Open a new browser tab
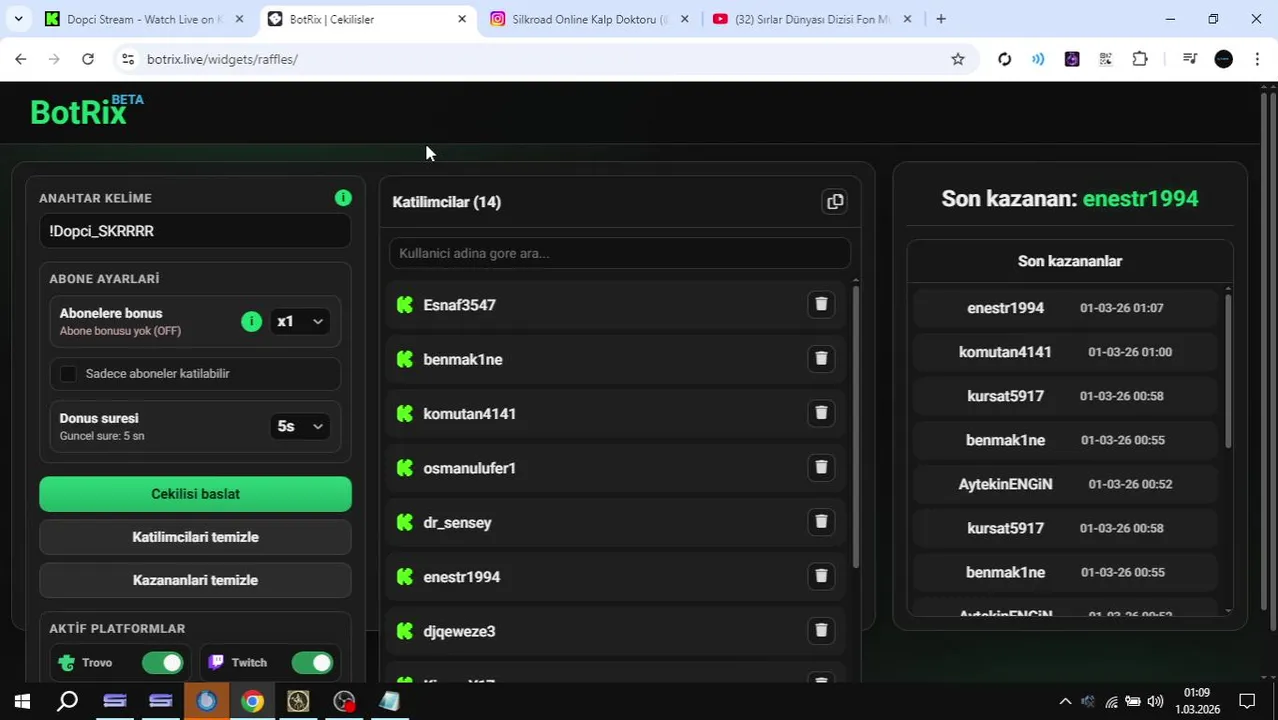The height and width of the screenshot is (720, 1278). [x=941, y=19]
